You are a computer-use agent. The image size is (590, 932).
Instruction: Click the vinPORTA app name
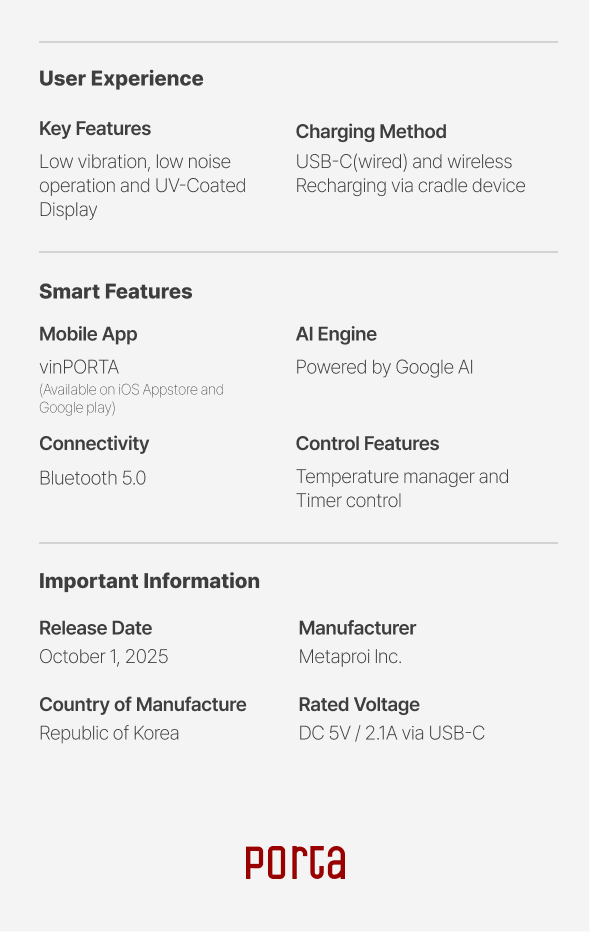79,367
